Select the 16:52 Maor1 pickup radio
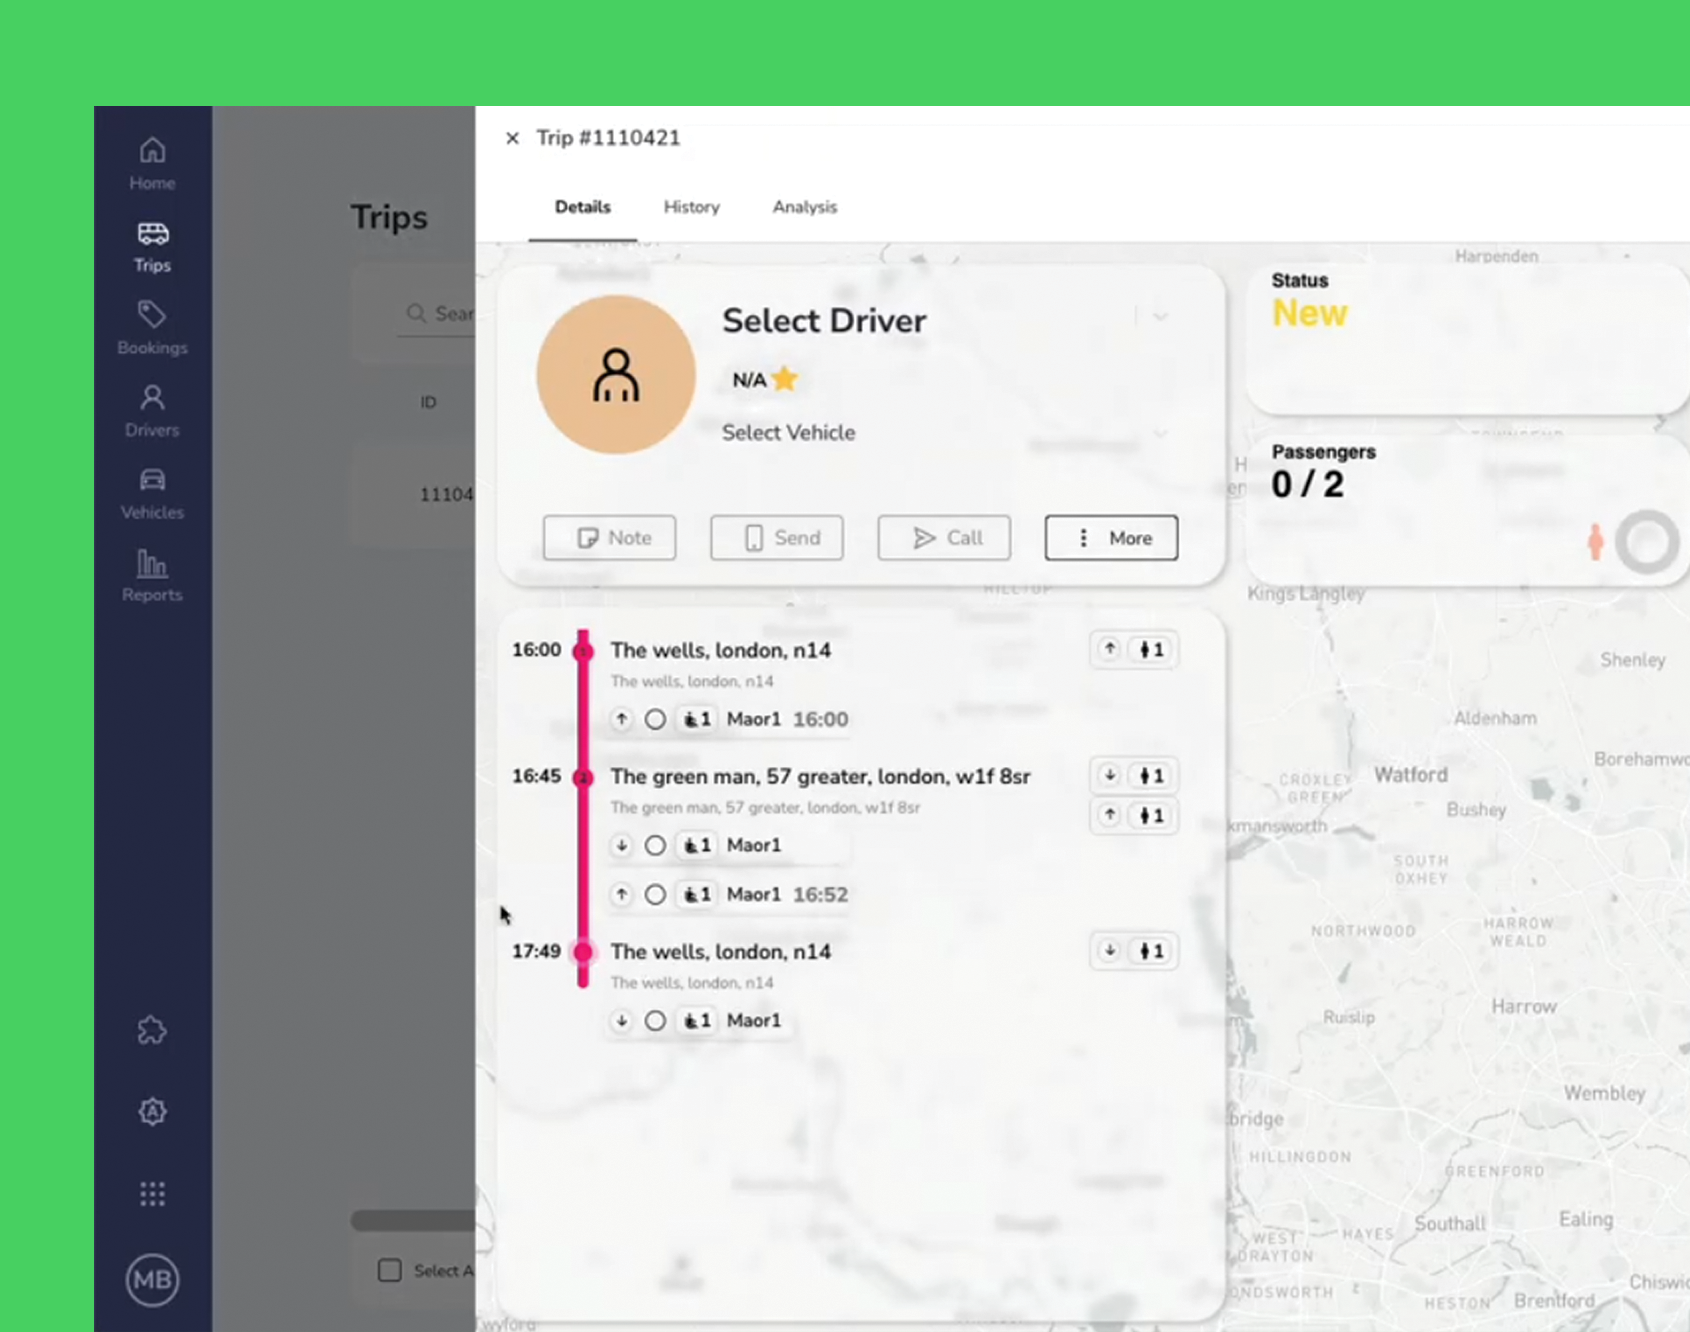 655,894
